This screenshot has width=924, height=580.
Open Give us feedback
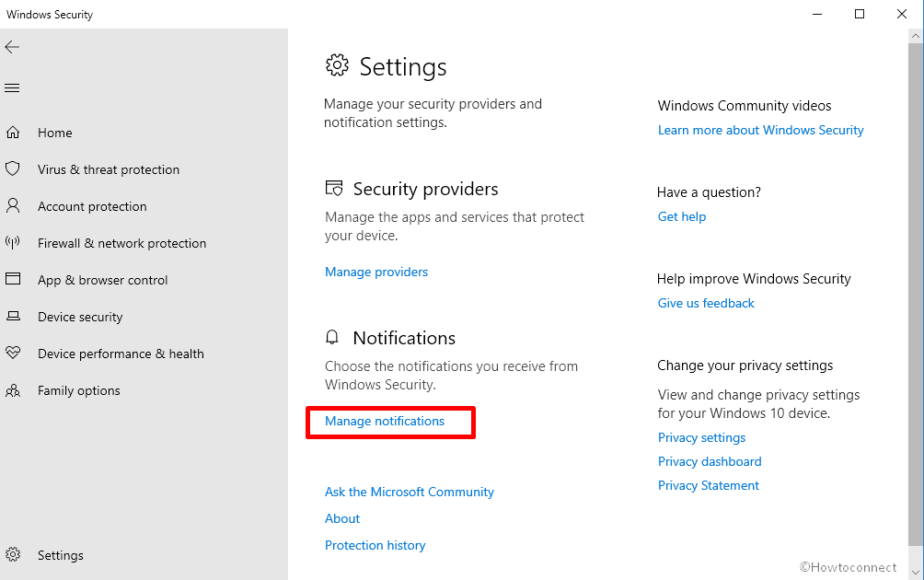pos(705,303)
